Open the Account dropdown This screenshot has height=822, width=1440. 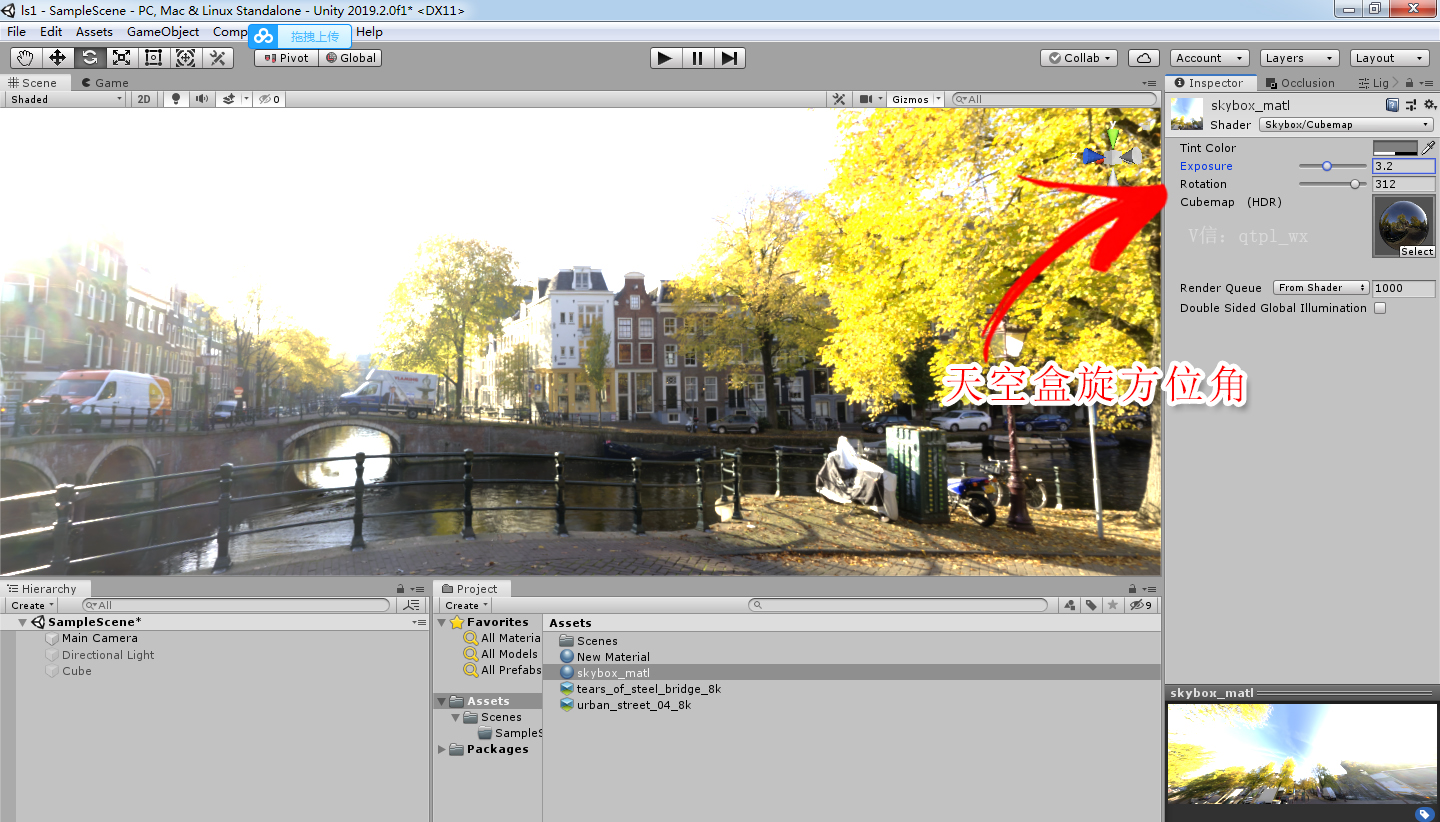(x=1210, y=58)
